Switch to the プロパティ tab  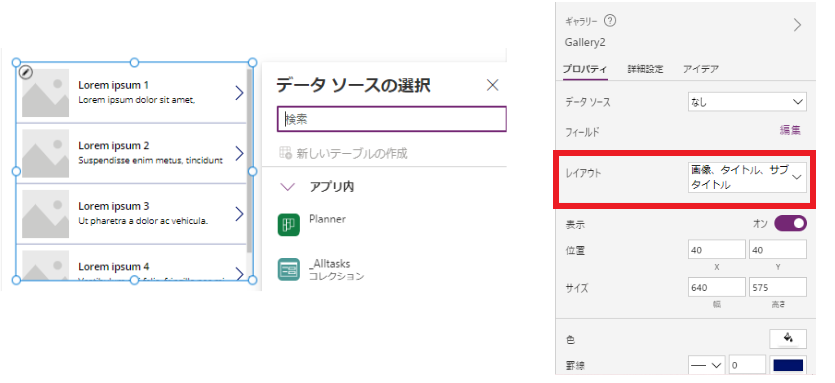(585, 69)
